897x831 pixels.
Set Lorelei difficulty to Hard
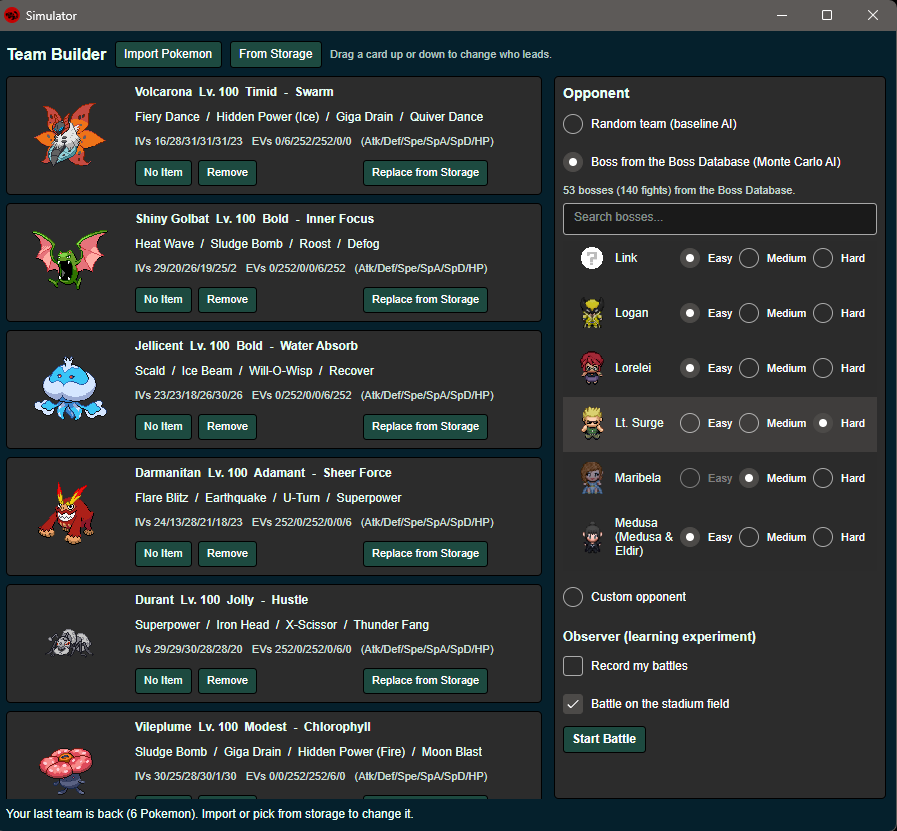pyautogui.click(x=823, y=368)
